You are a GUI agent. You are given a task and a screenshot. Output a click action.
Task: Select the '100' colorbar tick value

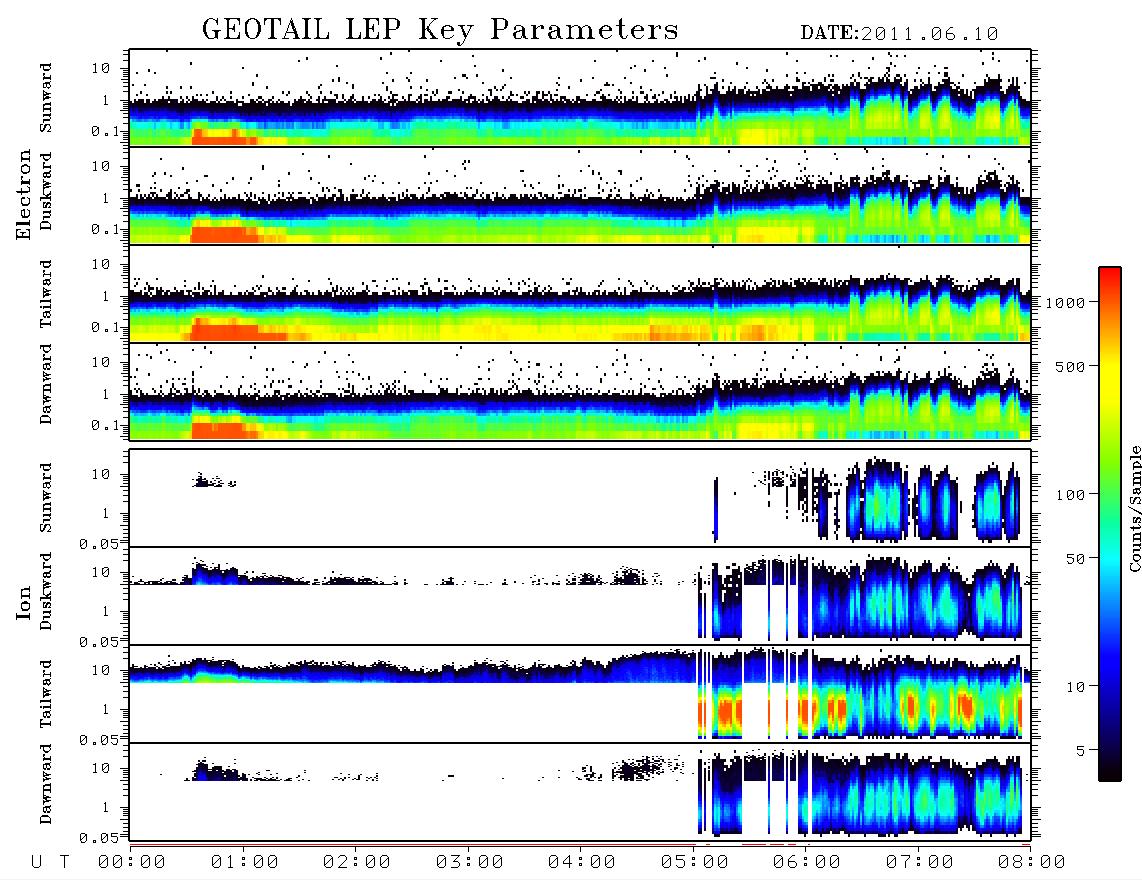point(1071,495)
